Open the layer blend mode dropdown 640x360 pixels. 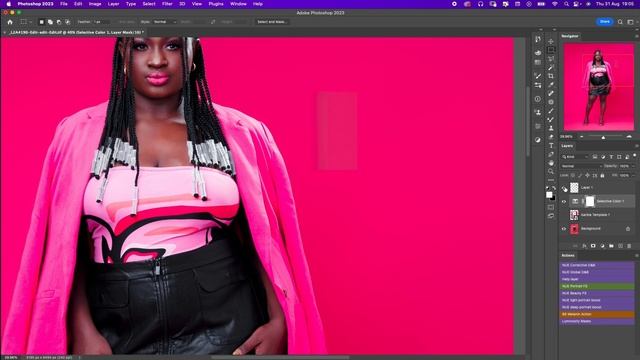click(x=581, y=166)
